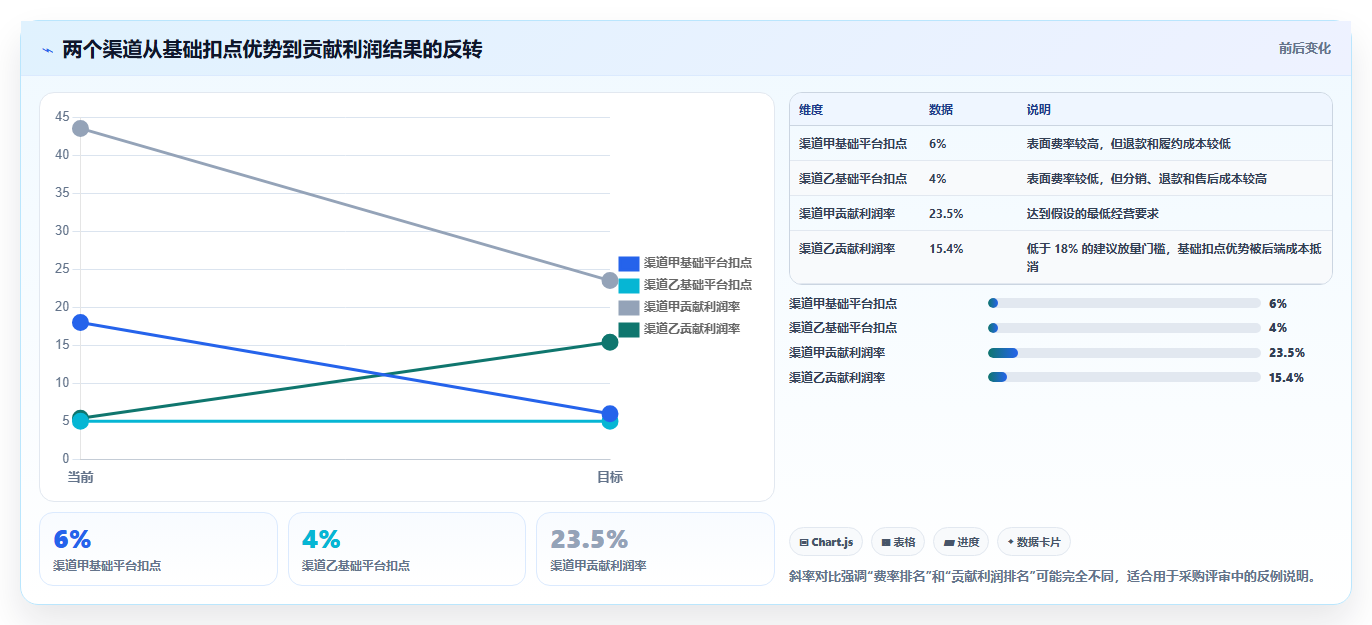Click the progress bar for 渠道甲基础平台扣点
Image resolution: width=1372 pixels, height=625 pixels.
(x=1124, y=303)
